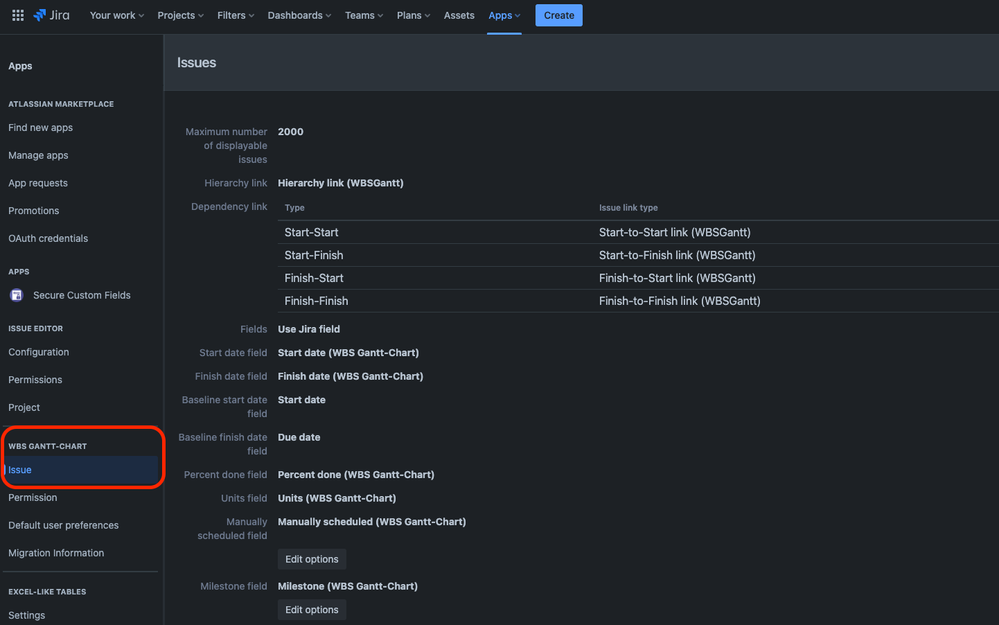Image resolution: width=999 pixels, height=625 pixels.
Task: Click the Issue link type column header
Action: 628,208
